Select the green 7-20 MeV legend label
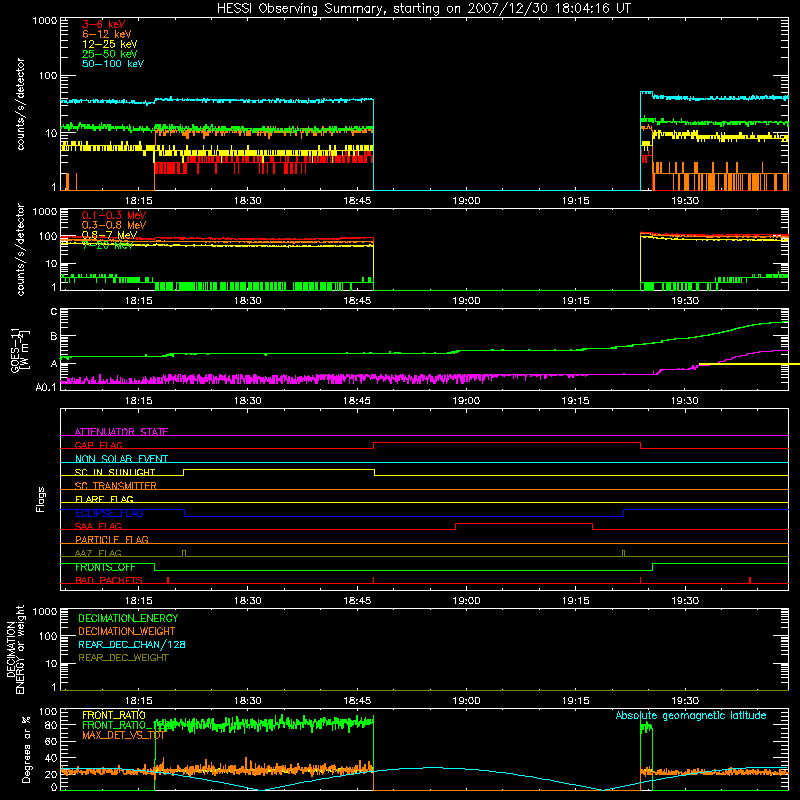This screenshot has height=800, width=800. click(108, 245)
